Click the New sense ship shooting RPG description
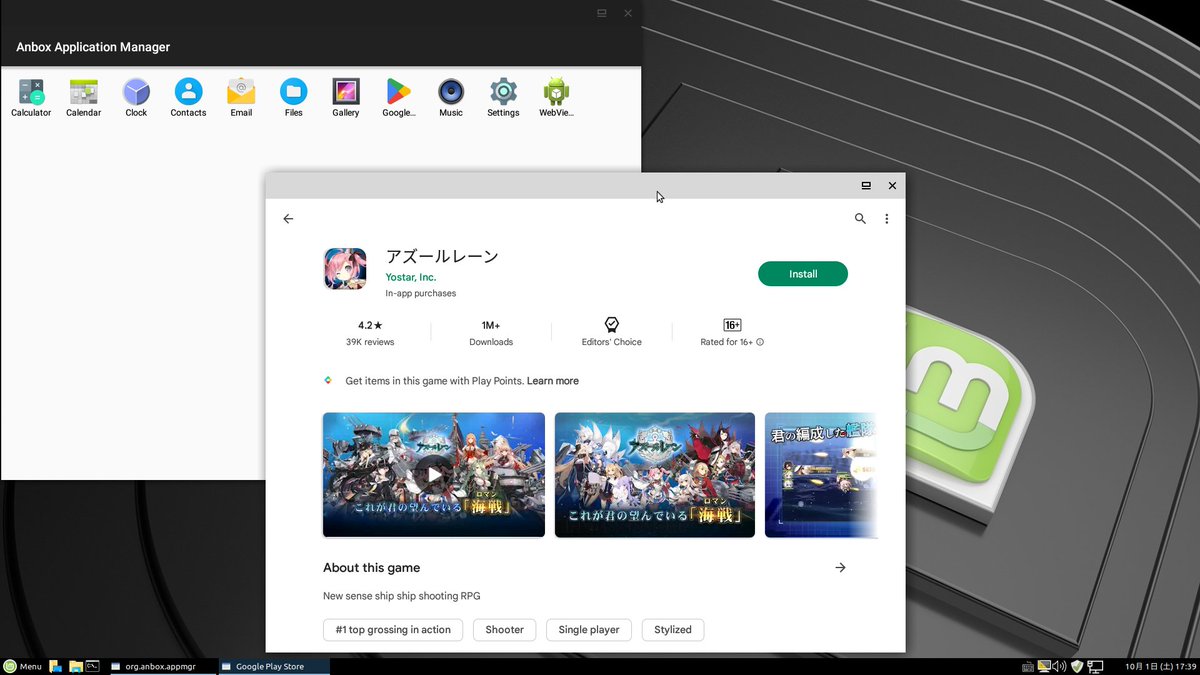This screenshot has width=1200, height=675. [x=402, y=596]
